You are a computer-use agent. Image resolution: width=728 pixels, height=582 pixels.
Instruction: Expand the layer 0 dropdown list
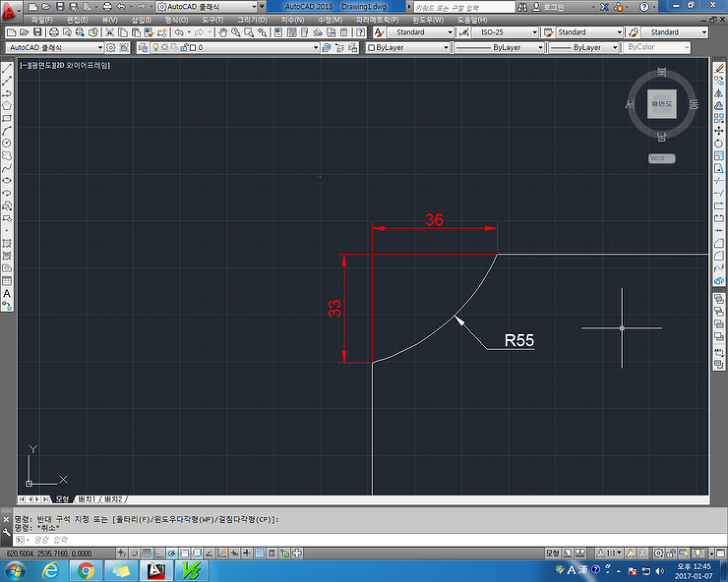(316, 47)
